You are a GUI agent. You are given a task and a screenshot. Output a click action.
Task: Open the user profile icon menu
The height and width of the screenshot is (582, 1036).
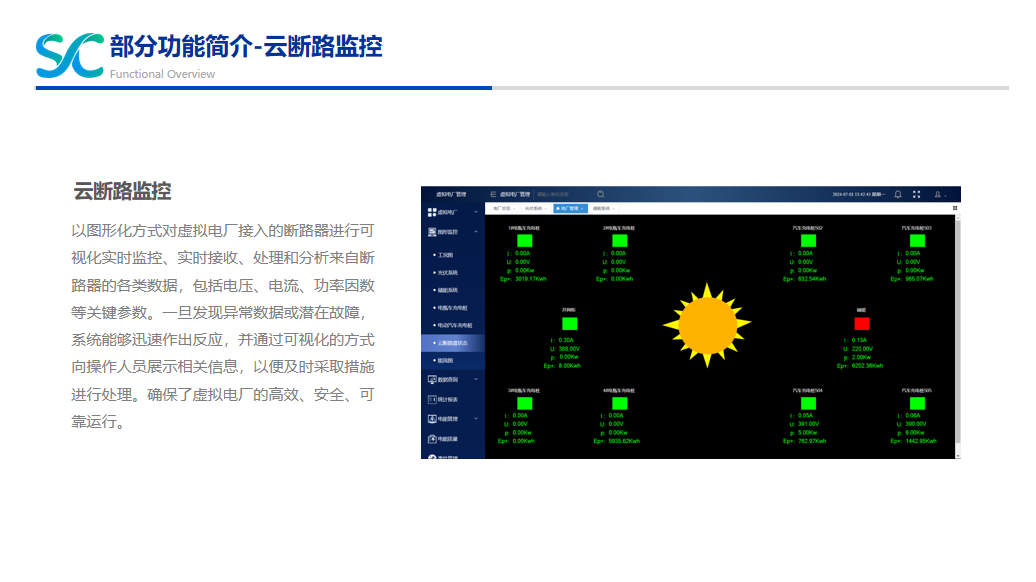pyautogui.click(x=938, y=194)
